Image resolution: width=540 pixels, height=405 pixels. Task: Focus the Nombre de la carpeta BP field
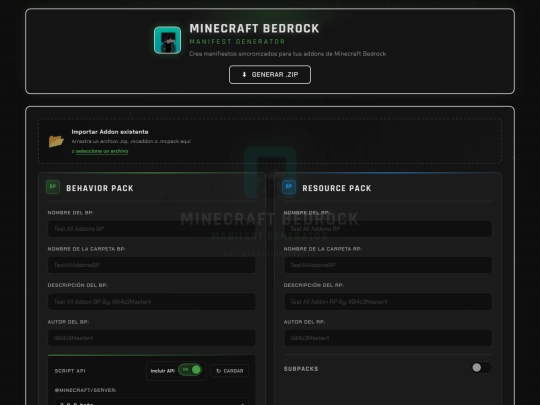point(152,265)
